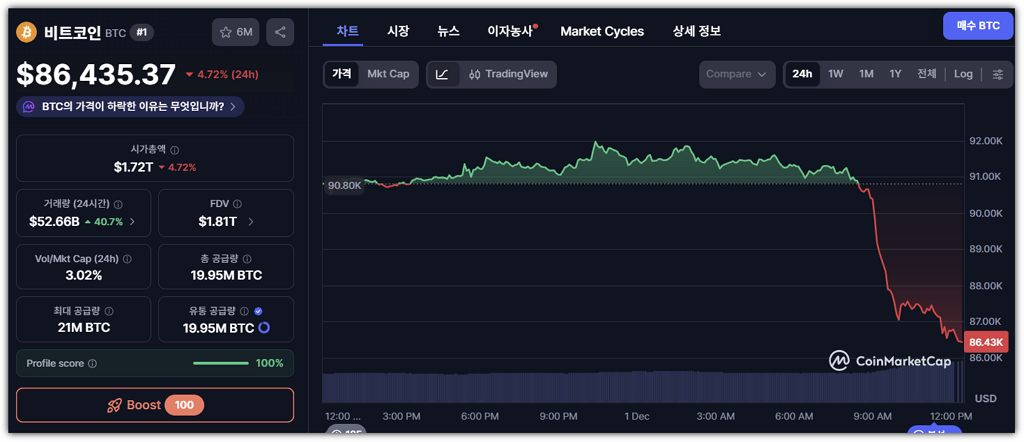Select the 1M time range

point(866,74)
